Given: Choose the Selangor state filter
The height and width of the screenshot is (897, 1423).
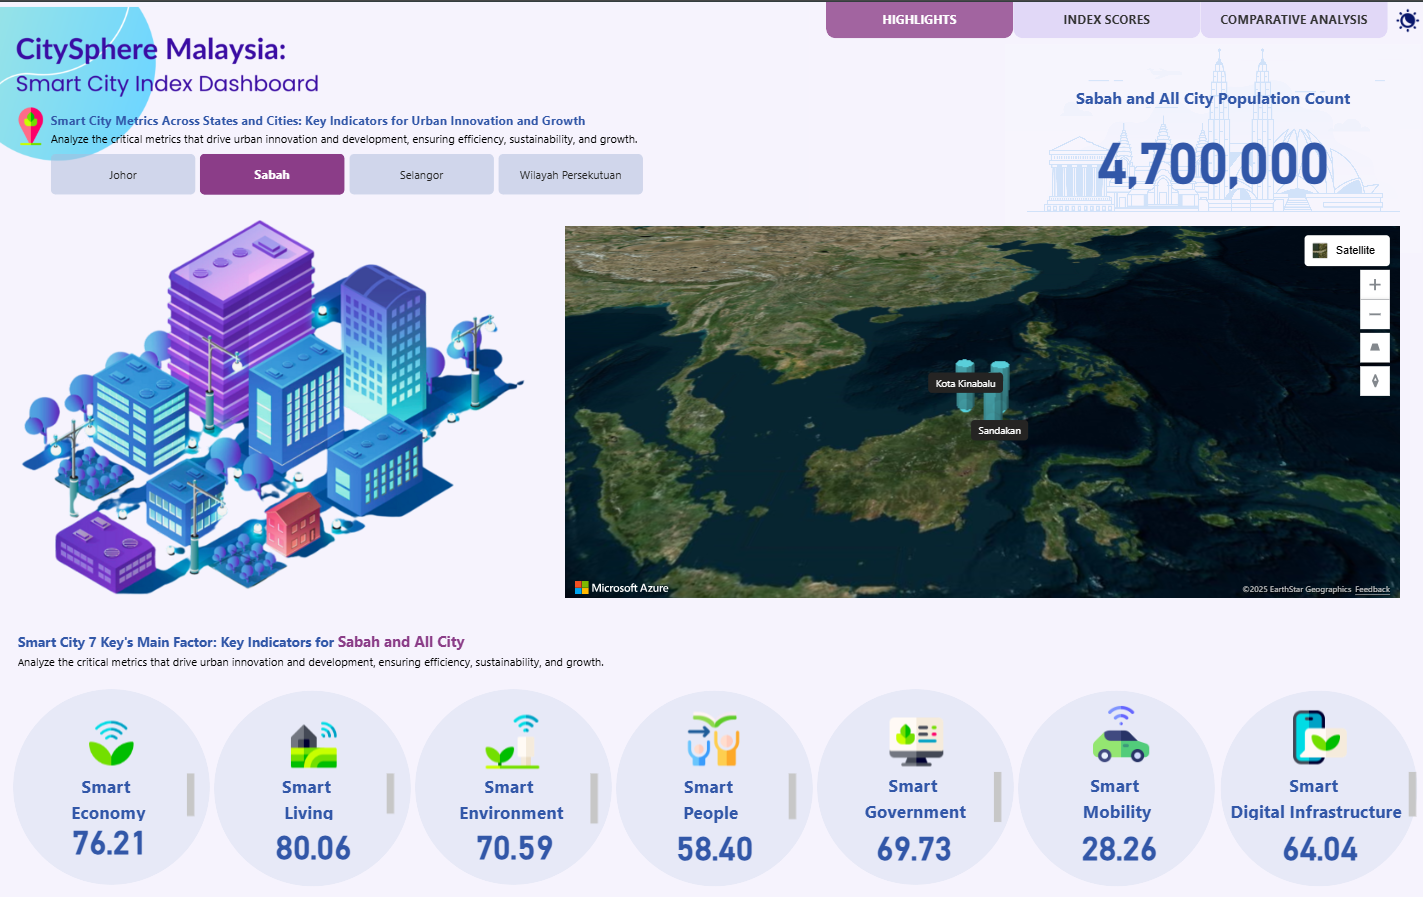Looking at the screenshot, I should (x=421, y=175).
